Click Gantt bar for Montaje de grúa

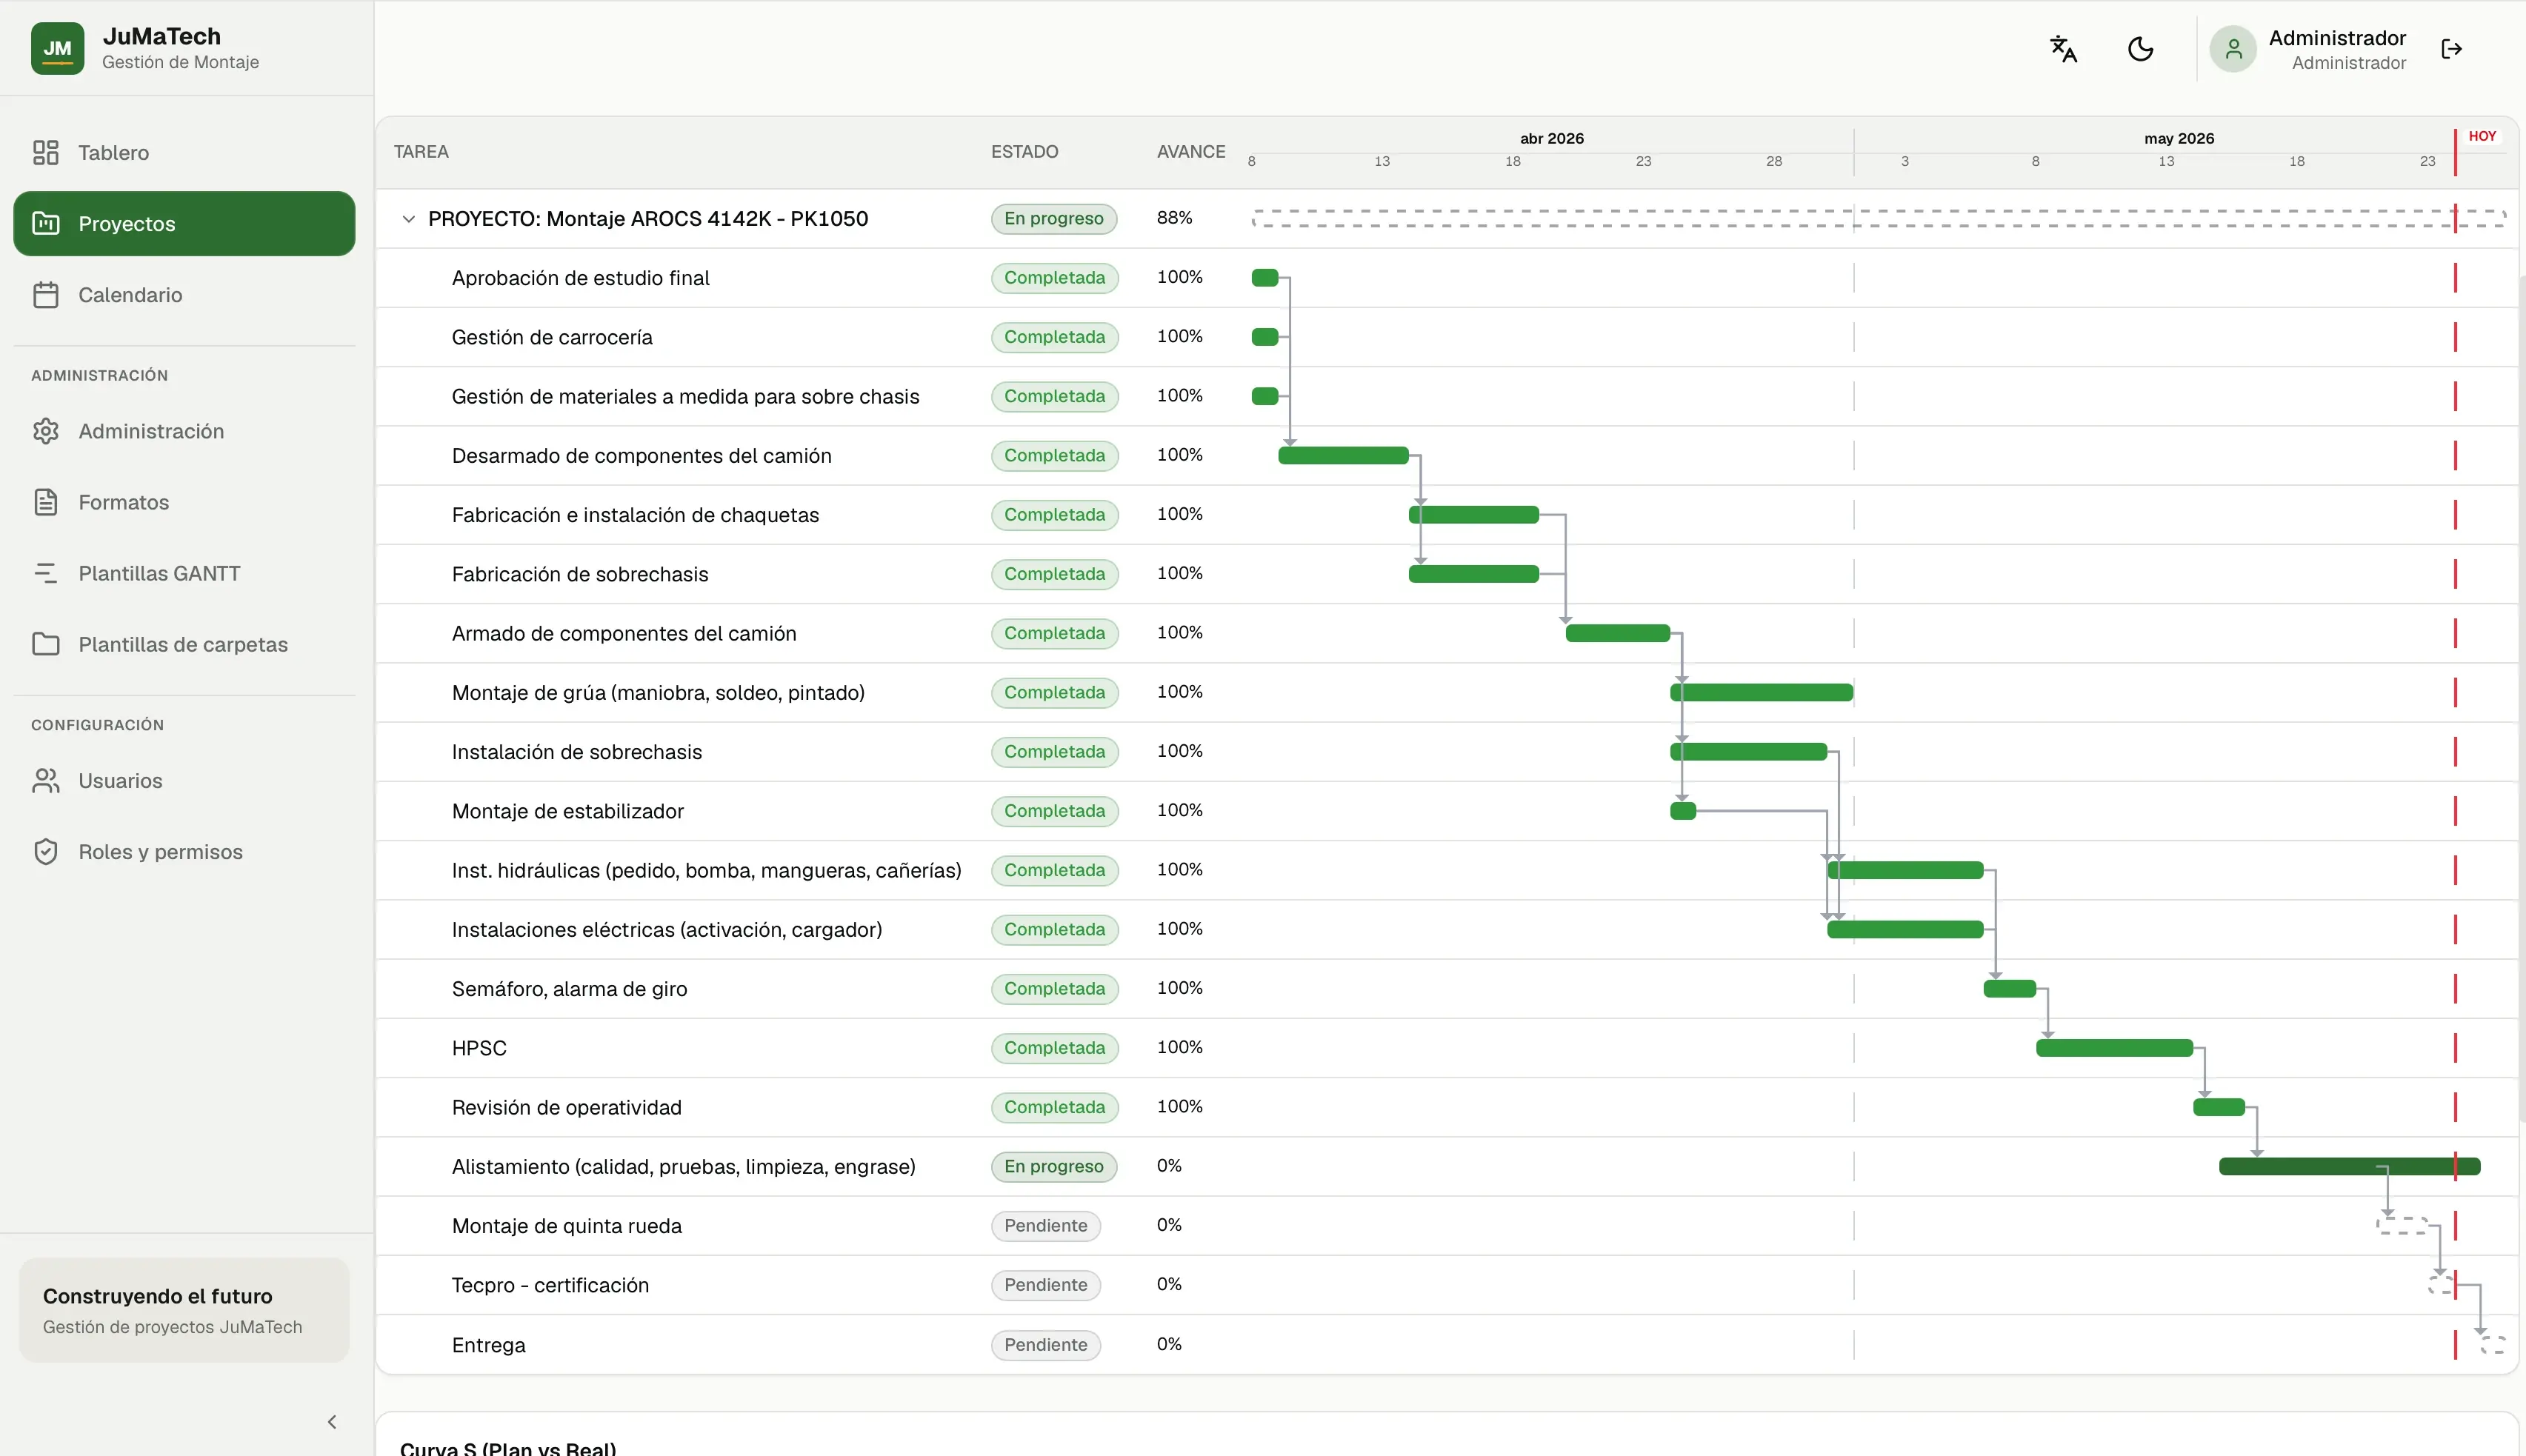tap(1761, 692)
